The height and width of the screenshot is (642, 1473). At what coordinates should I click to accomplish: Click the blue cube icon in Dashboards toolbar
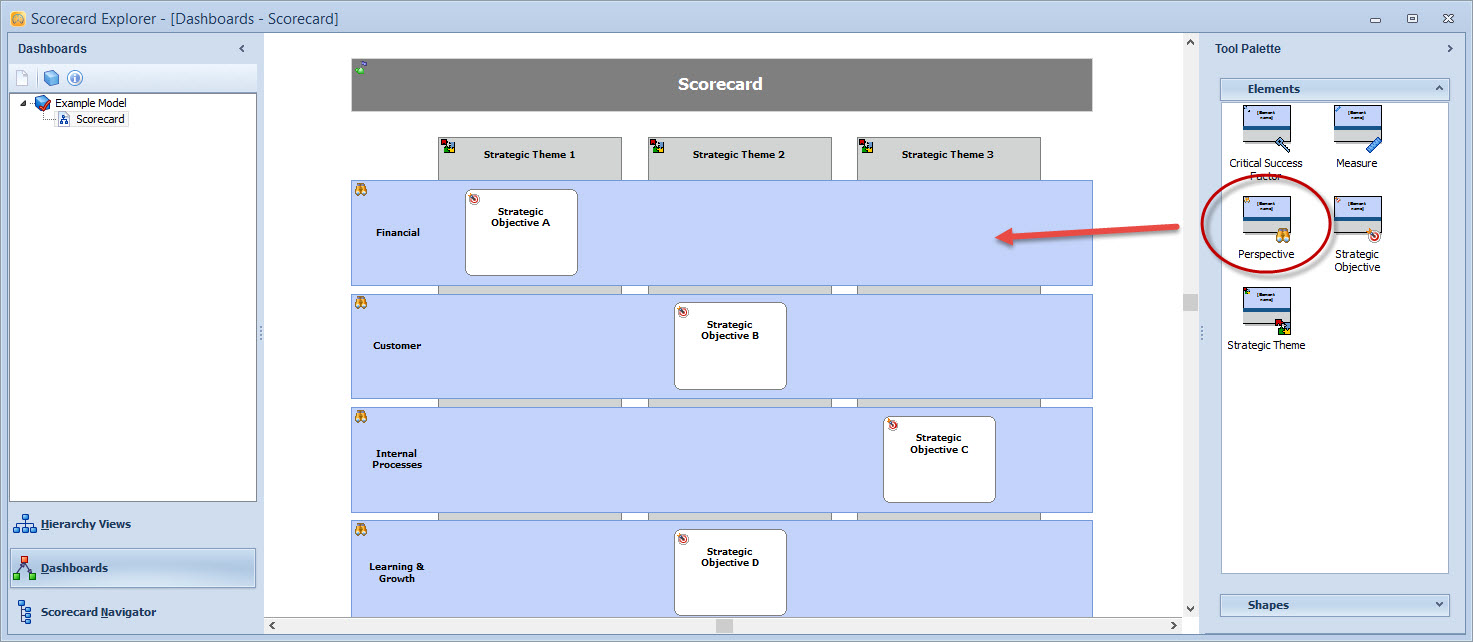point(51,78)
